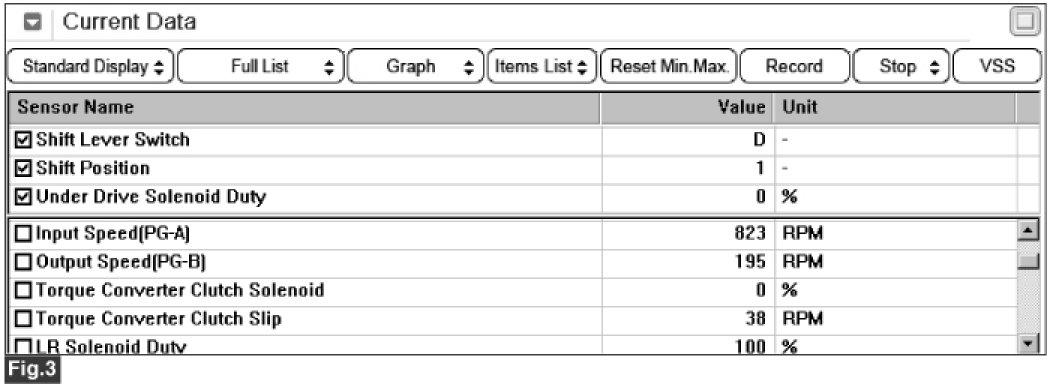Check Torque Converter Clutch Slip checkbox
This screenshot has width=1050, height=387.
coord(23,319)
